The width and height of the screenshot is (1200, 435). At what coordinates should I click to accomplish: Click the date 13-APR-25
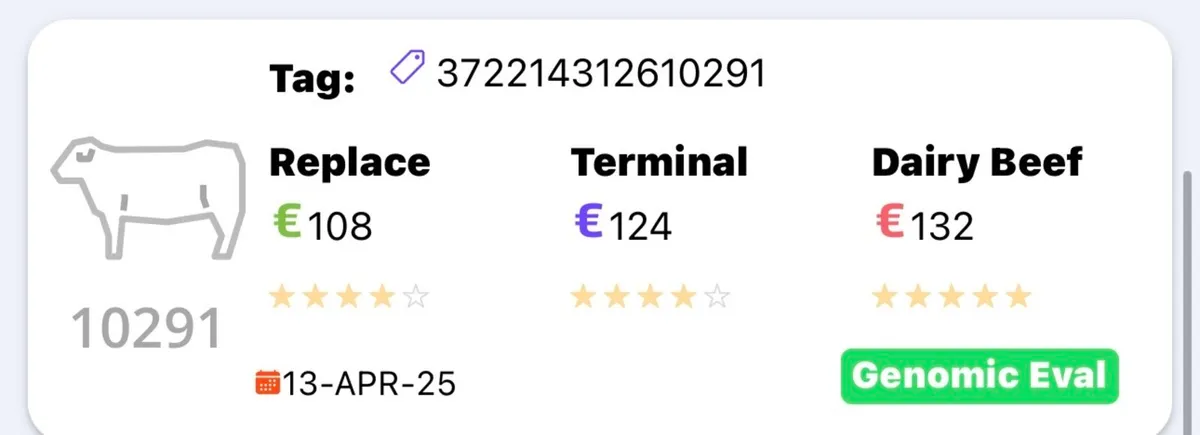tap(369, 383)
